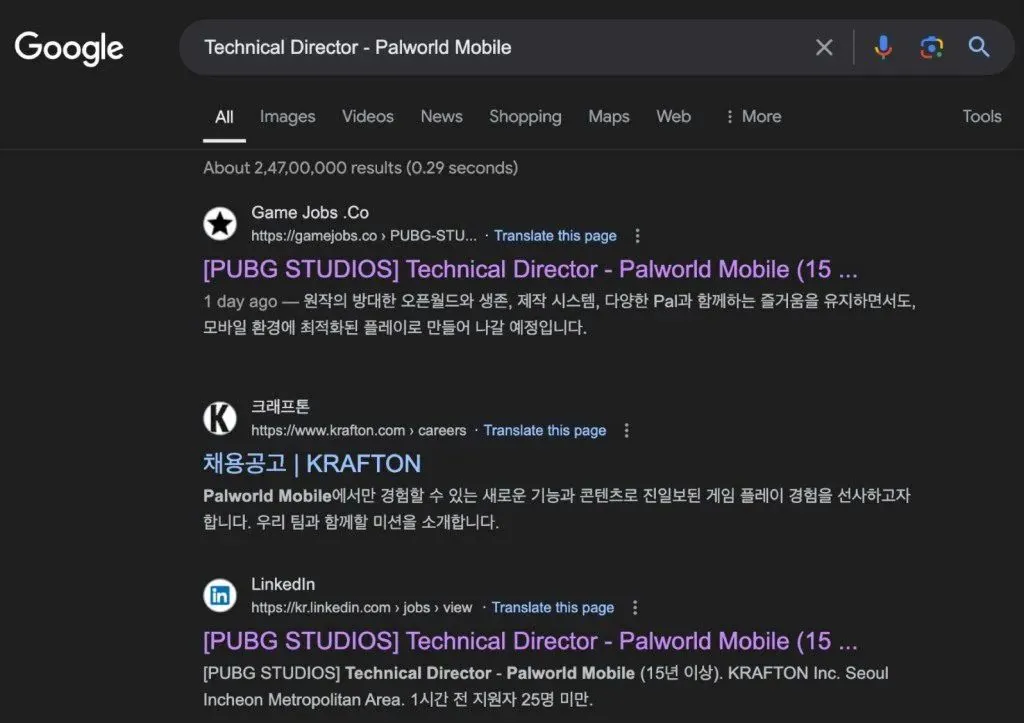Image resolution: width=1024 pixels, height=723 pixels.
Task: Open more options for LinkedIn result
Action: point(635,607)
